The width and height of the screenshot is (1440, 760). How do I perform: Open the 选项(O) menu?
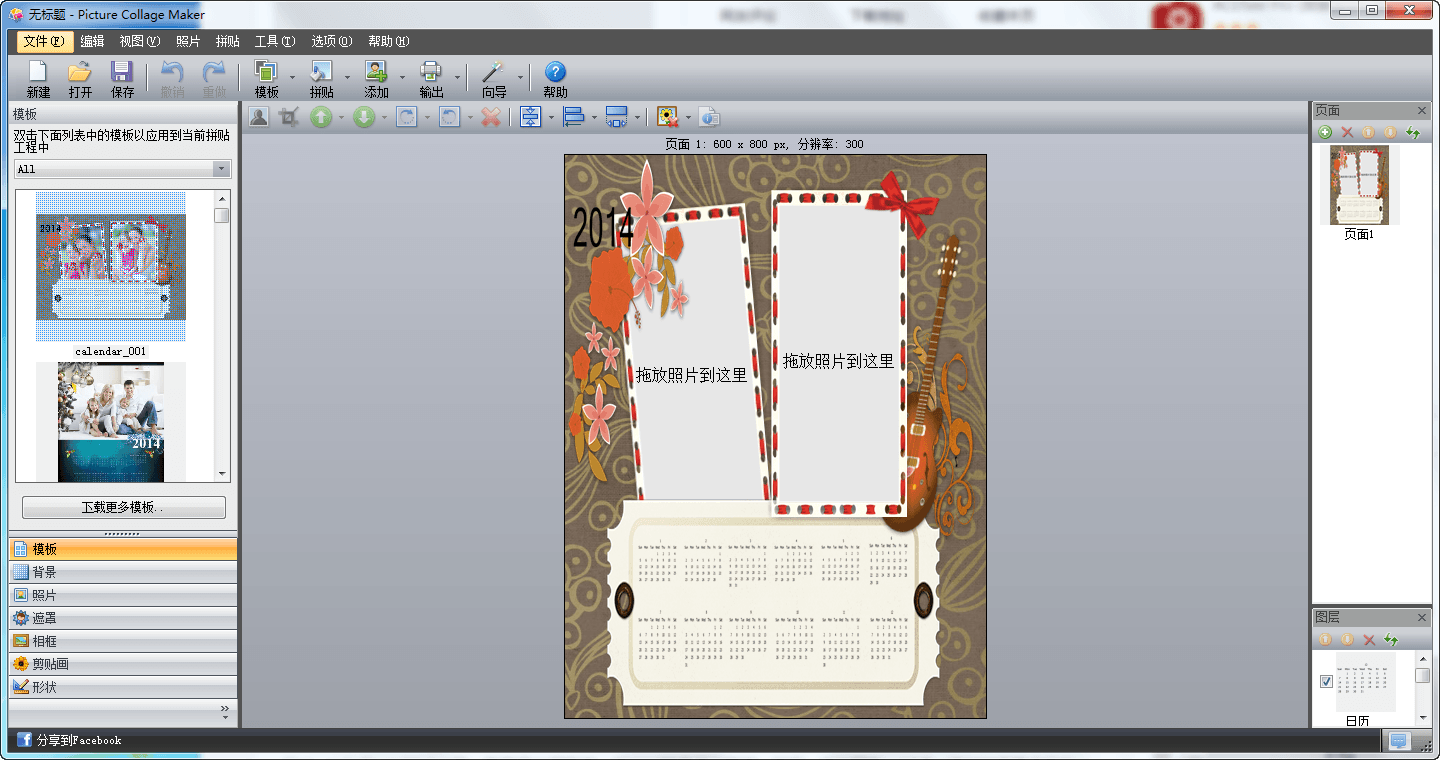(x=331, y=41)
